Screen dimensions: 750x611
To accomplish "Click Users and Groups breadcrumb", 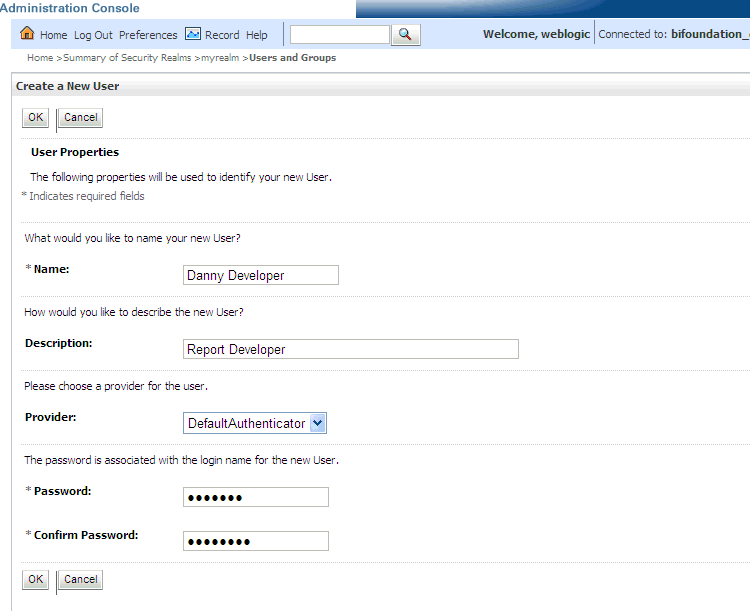I will click(x=293, y=58).
